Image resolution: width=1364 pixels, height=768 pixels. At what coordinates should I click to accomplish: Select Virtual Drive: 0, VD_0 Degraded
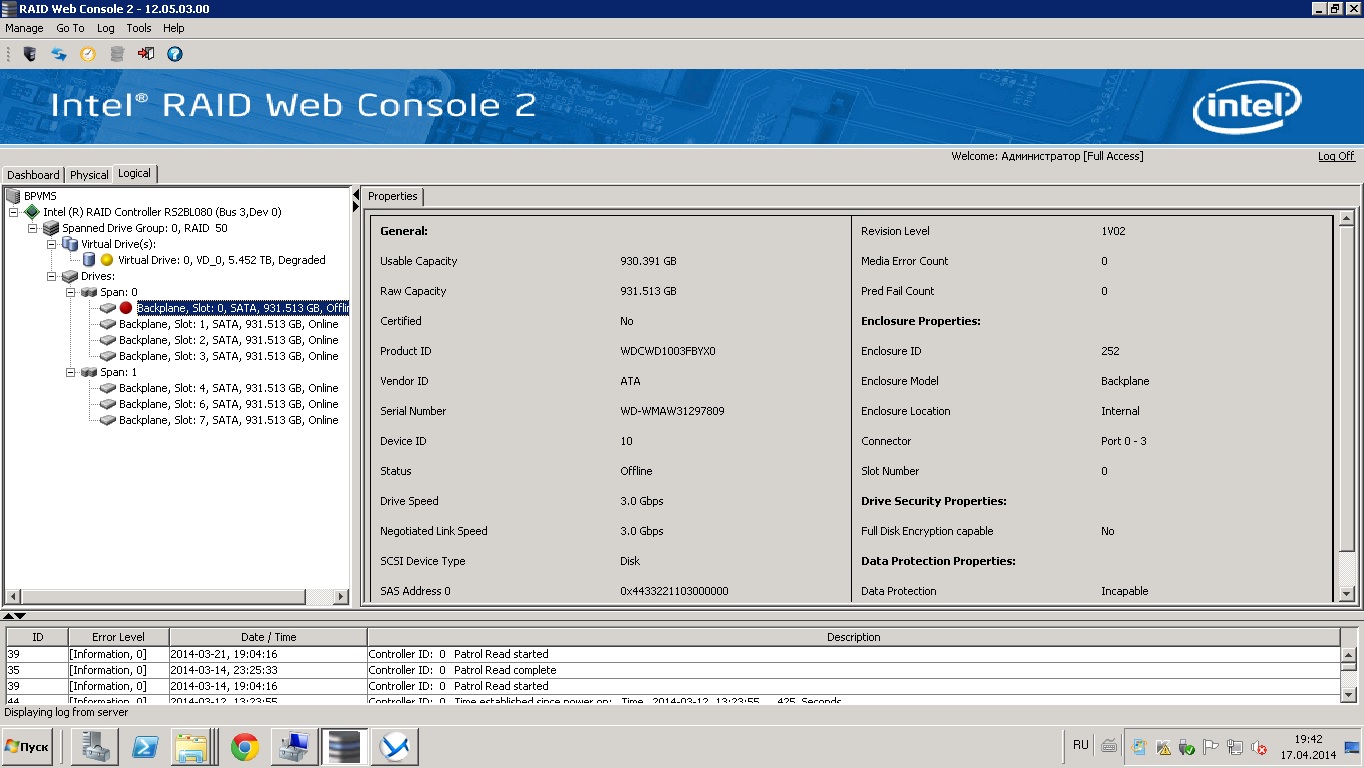pos(222,260)
